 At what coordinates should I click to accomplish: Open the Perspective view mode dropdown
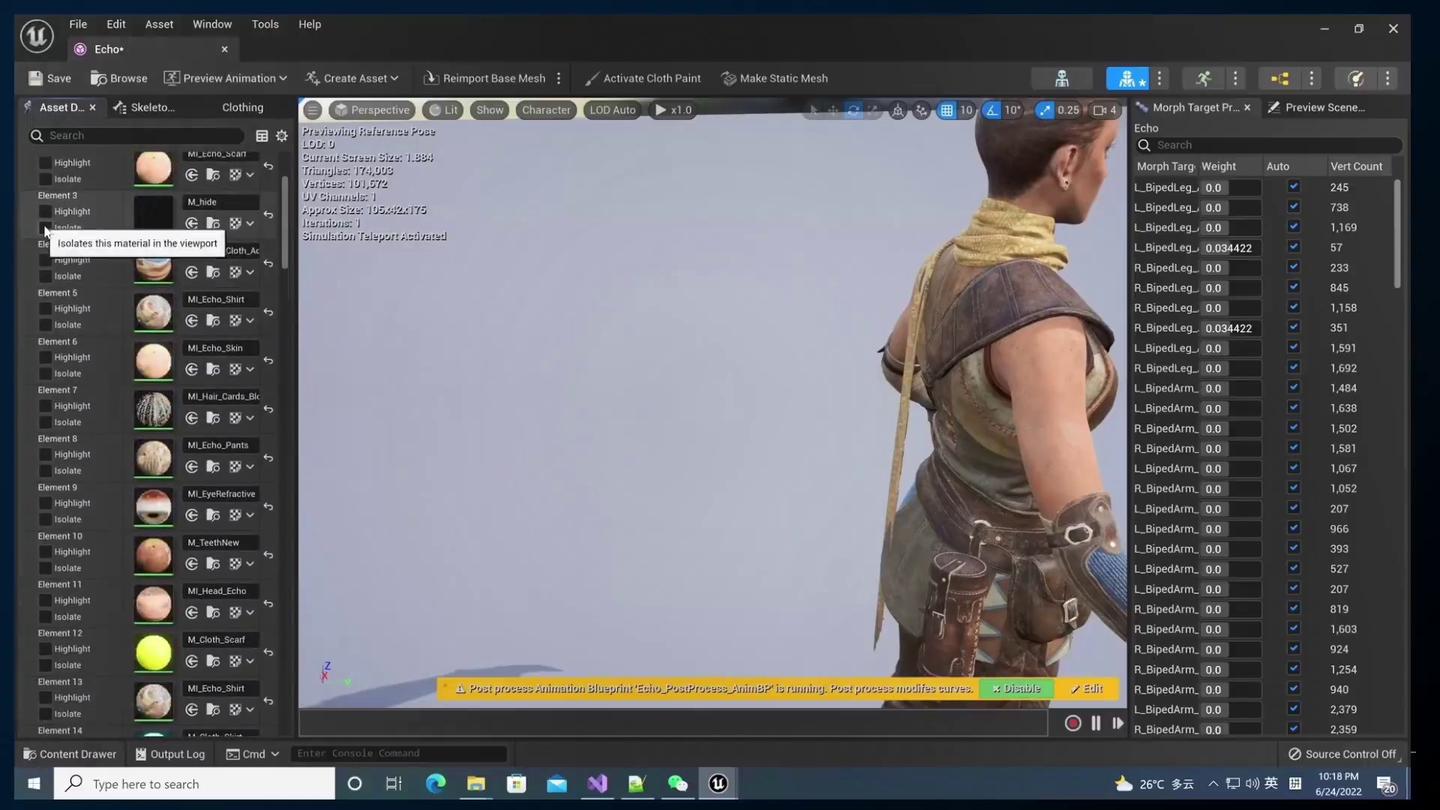[371, 110]
